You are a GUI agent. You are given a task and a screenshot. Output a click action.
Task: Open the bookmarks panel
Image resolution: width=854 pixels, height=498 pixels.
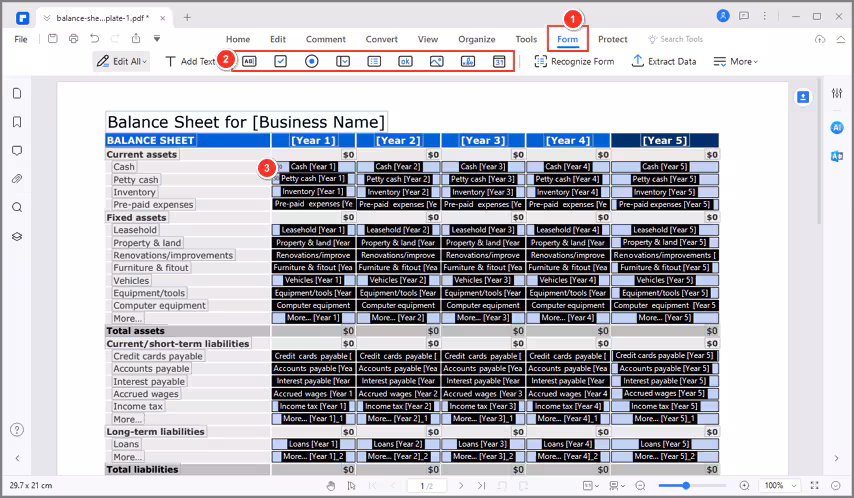click(x=17, y=122)
